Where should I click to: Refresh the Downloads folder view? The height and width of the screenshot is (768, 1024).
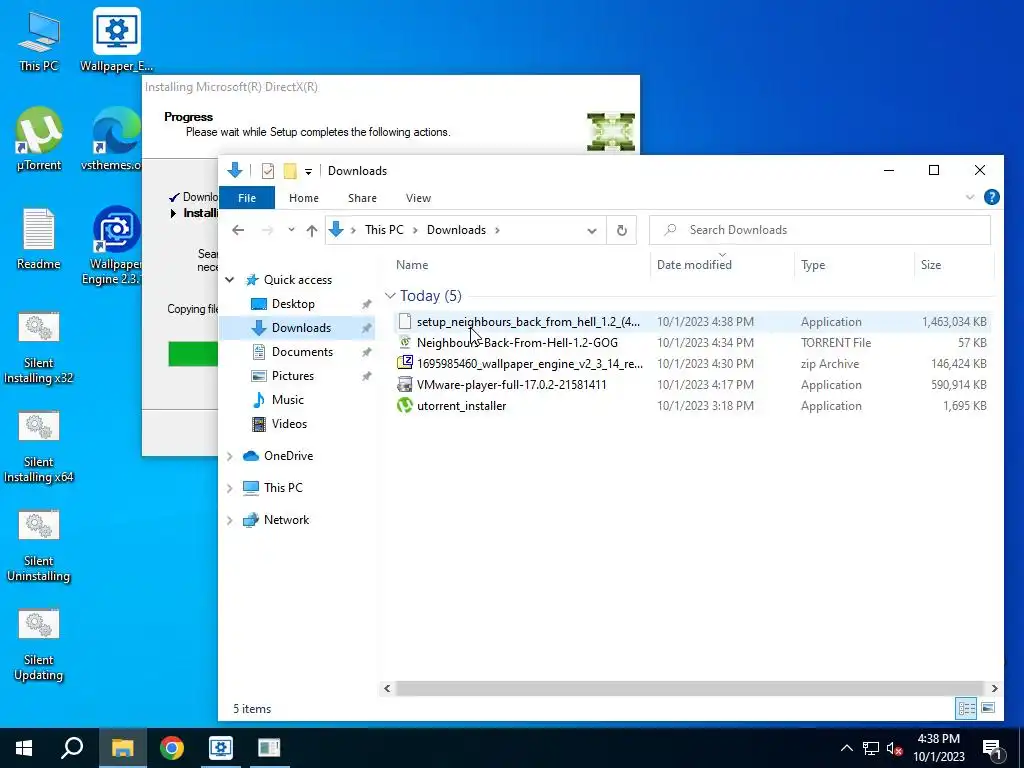pos(622,230)
